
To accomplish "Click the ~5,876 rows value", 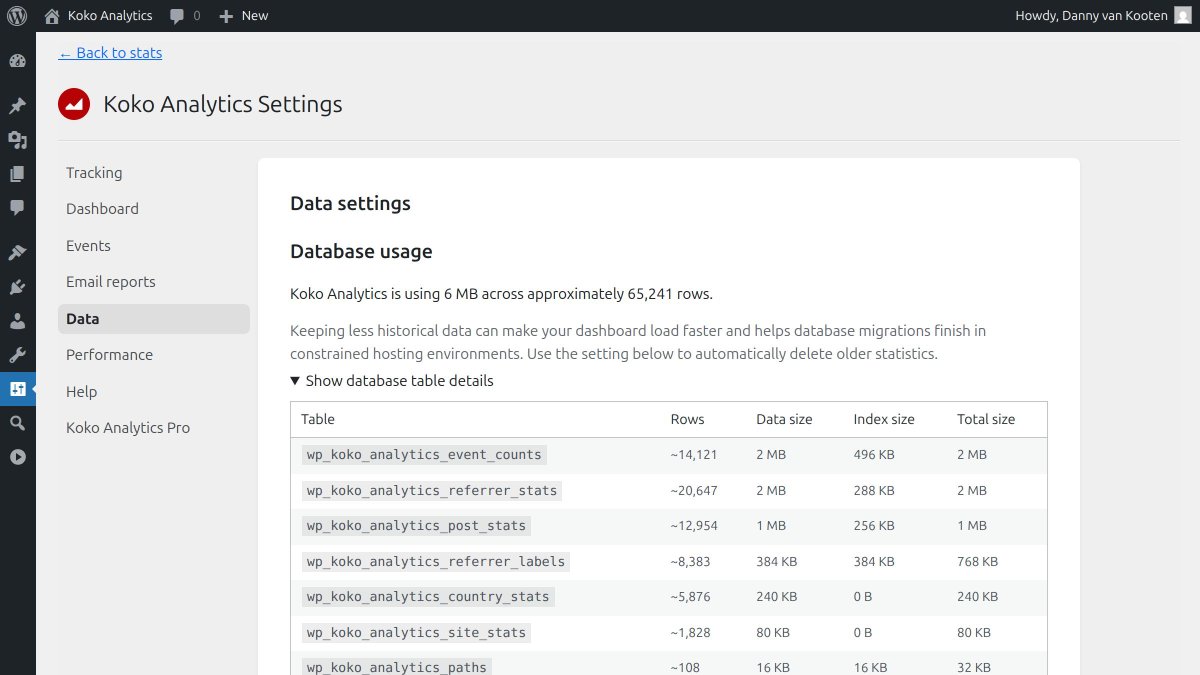I will [690, 597].
